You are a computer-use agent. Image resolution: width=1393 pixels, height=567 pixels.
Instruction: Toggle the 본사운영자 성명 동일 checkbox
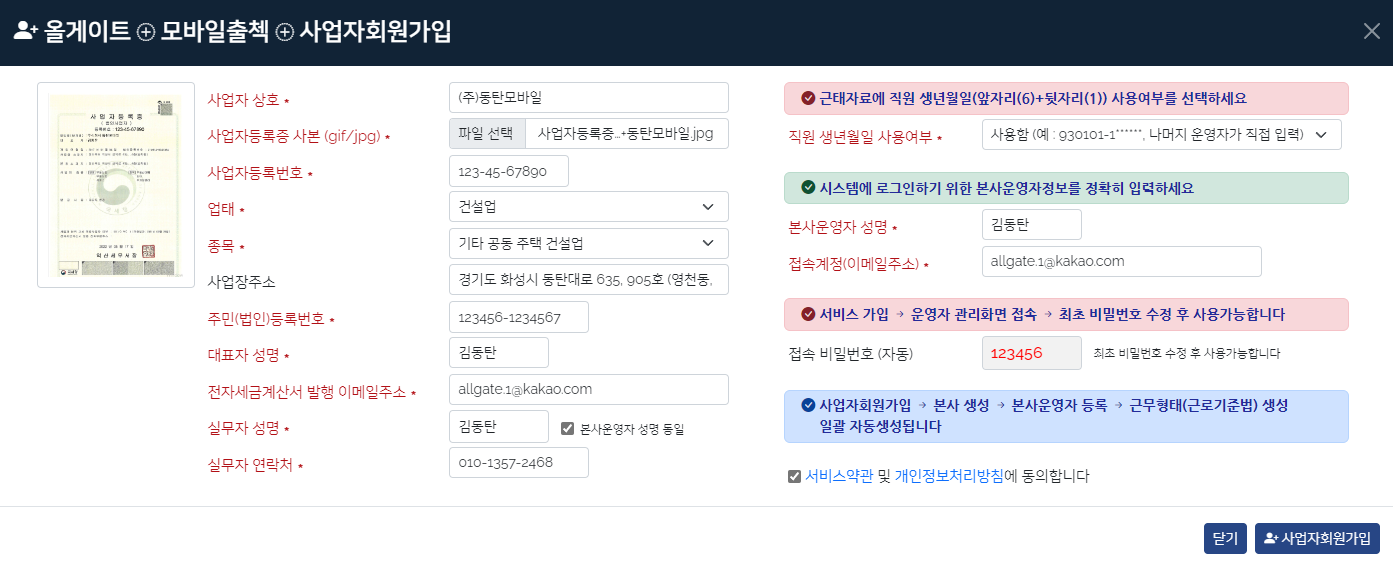coord(567,428)
